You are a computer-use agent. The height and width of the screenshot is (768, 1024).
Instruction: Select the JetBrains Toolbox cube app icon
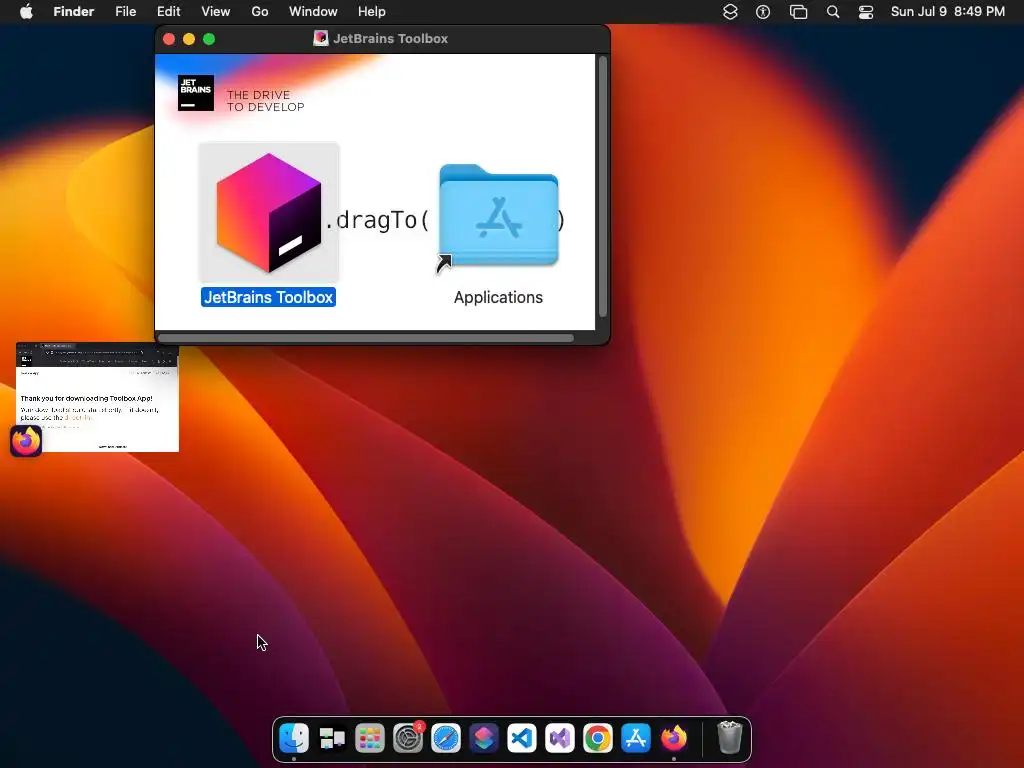pyautogui.click(x=269, y=212)
